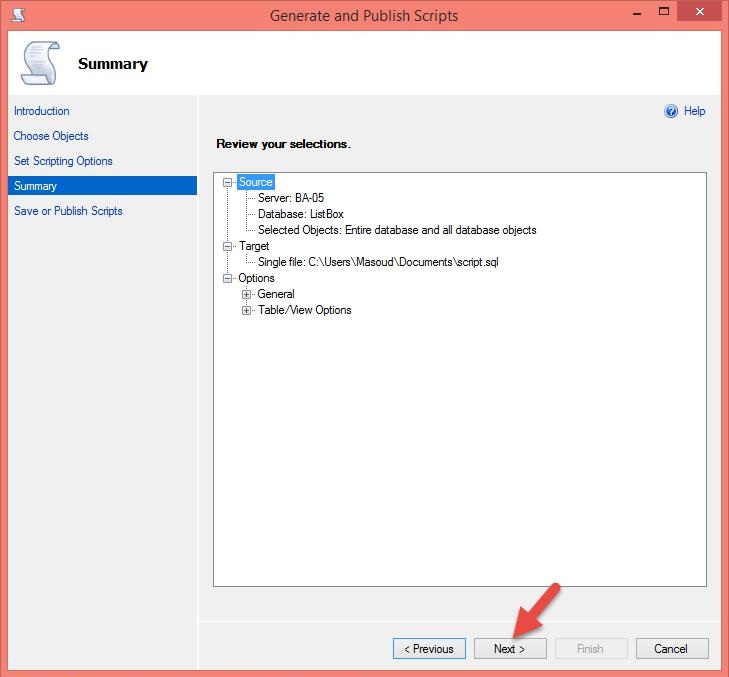The height and width of the screenshot is (677, 729).
Task: Select the General tree item
Action: (x=276, y=294)
